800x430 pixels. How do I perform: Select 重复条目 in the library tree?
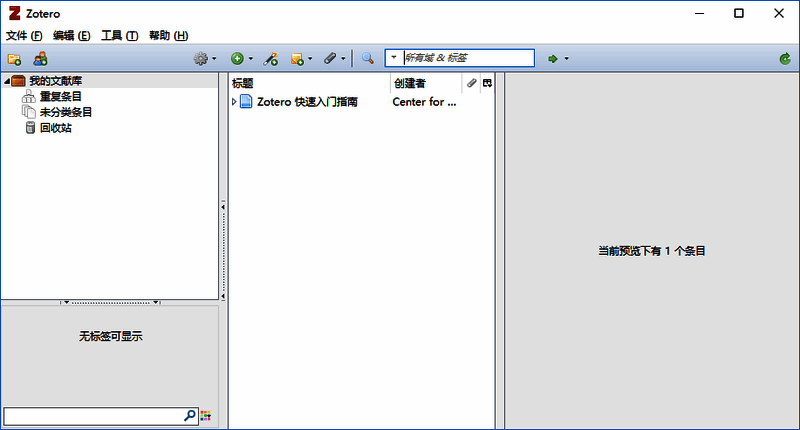(x=60, y=96)
